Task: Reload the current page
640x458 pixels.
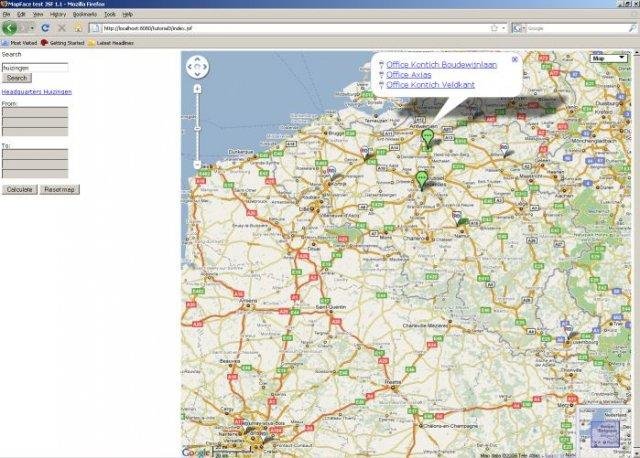Action: click(x=45, y=28)
